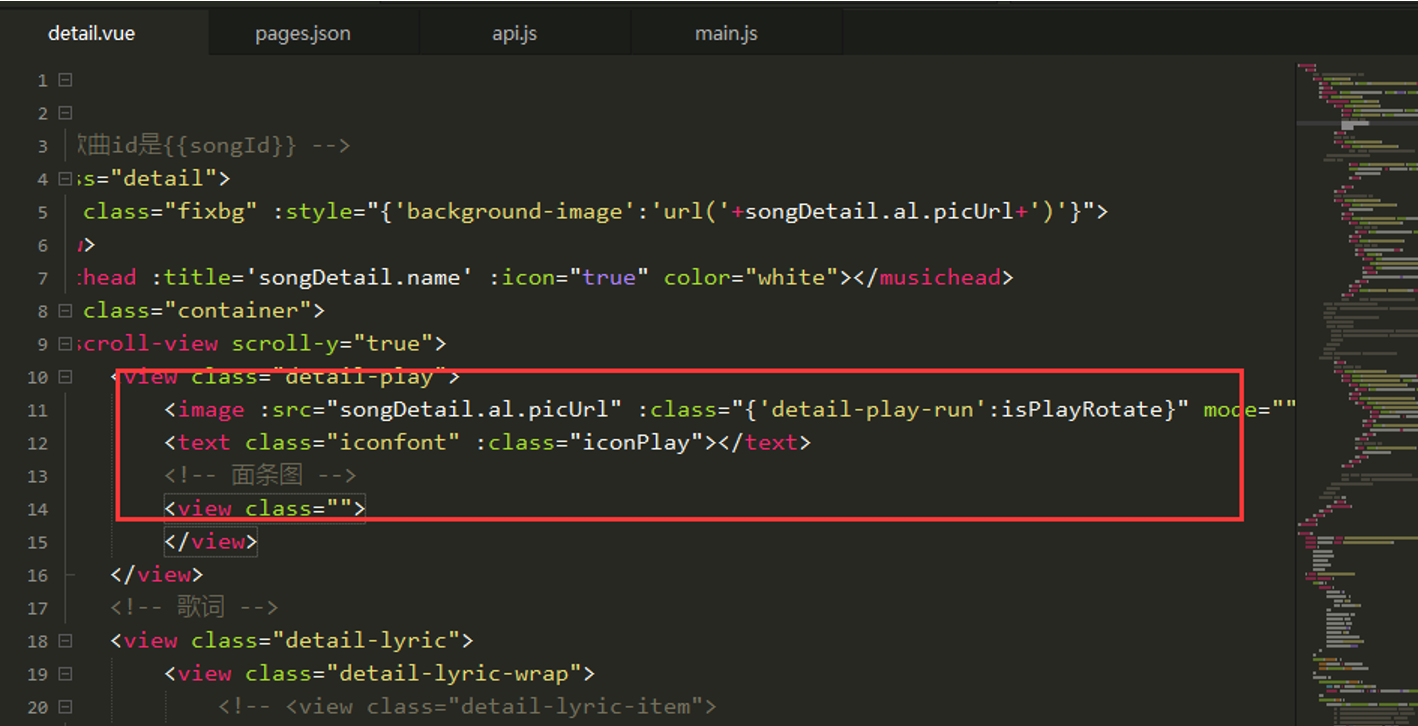Image resolution: width=1418 pixels, height=726 pixels.
Task: Select line number 17 in the gutter
Action: coord(37,608)
